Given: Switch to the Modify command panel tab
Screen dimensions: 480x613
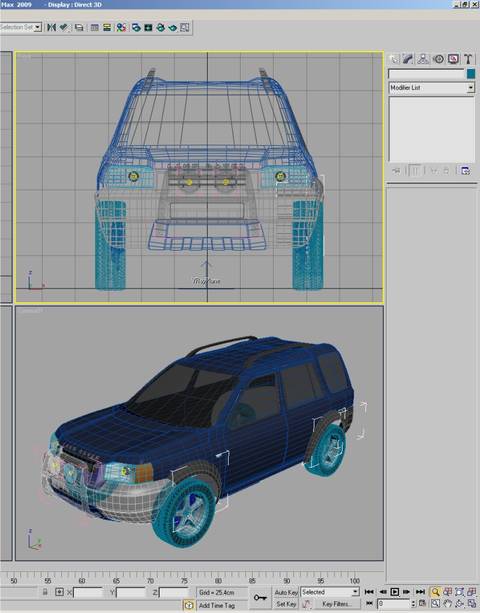Looking at the screenshot, I should (408, 59).
